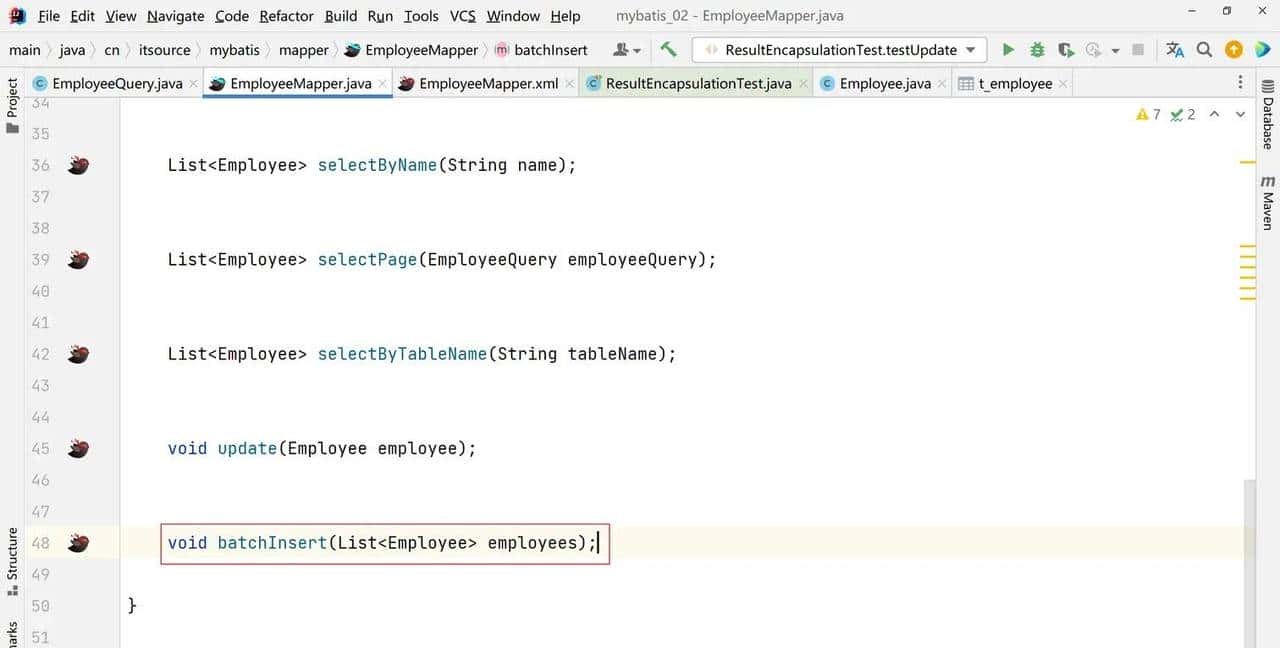
Task: Switch to the EmployeeMapper.xml tab
Action: pos(487,84)
